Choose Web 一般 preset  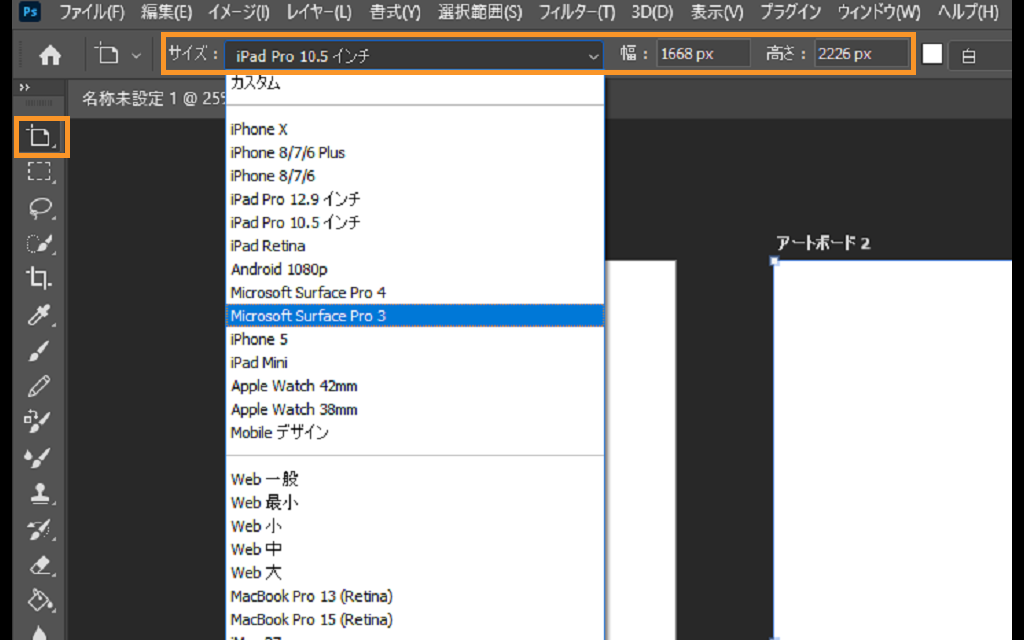click(414, 479)
